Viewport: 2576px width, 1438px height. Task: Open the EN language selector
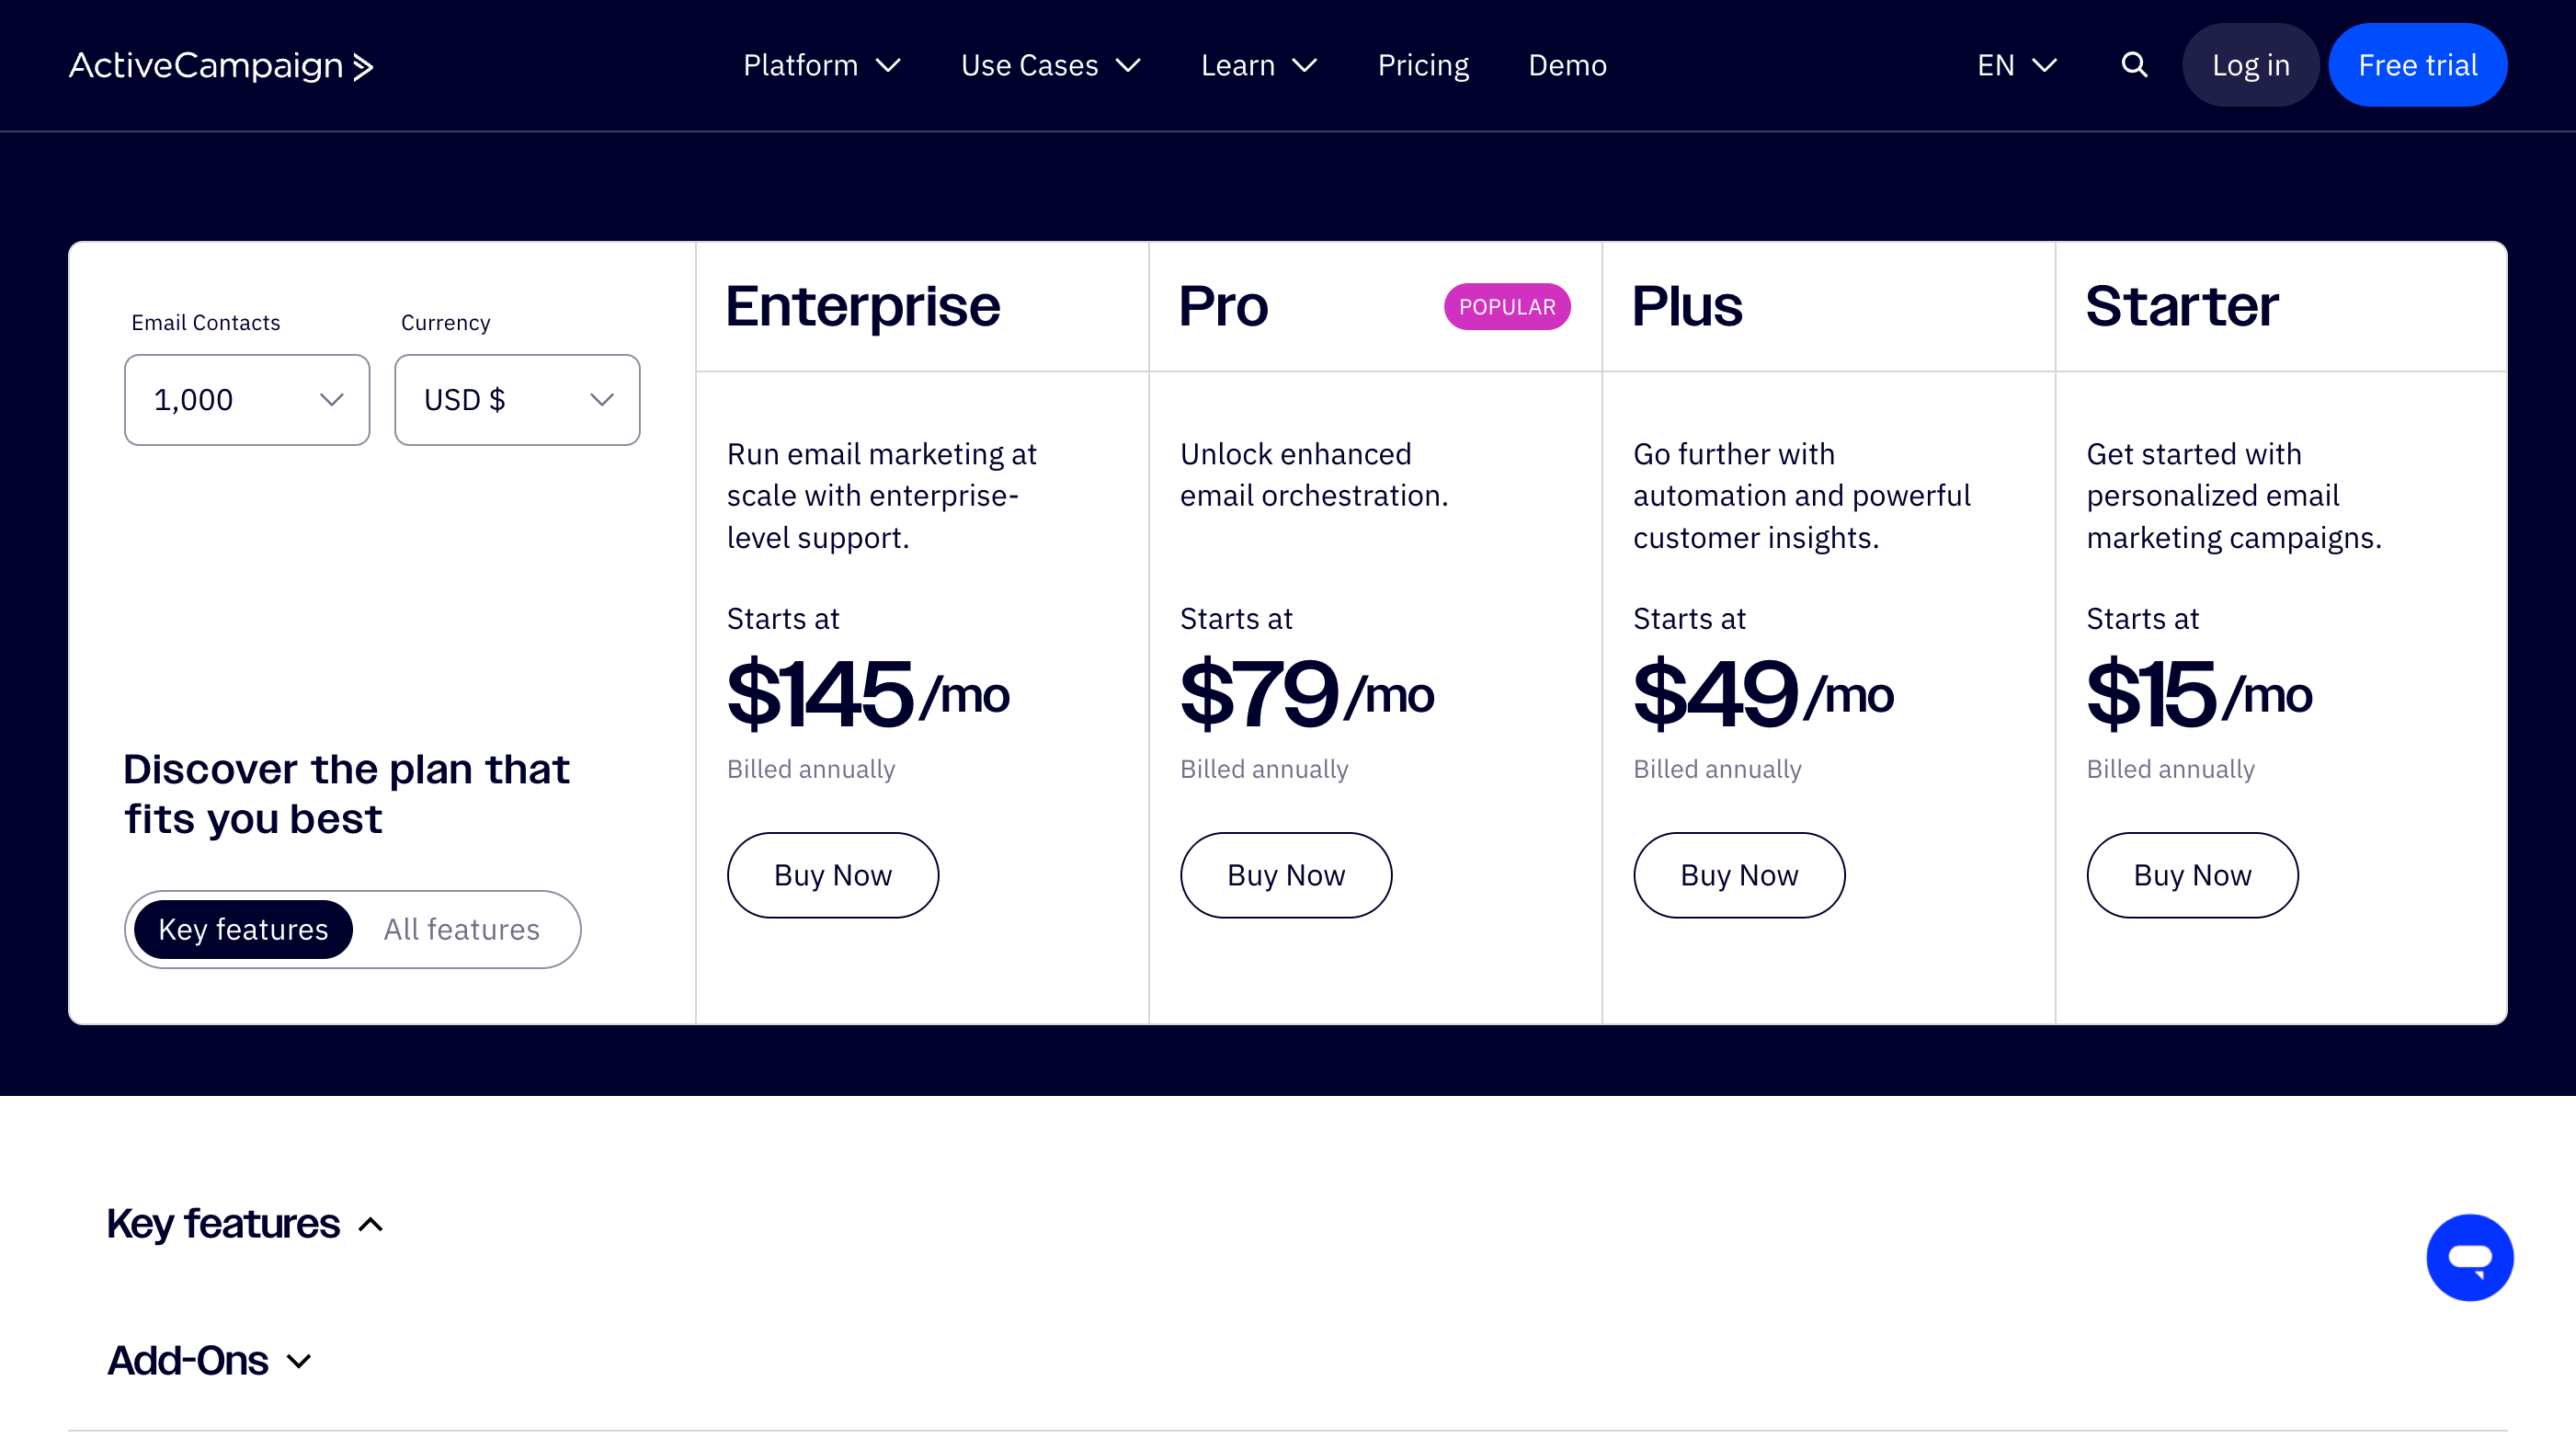pyautogui.click(x=2016, y=66)
